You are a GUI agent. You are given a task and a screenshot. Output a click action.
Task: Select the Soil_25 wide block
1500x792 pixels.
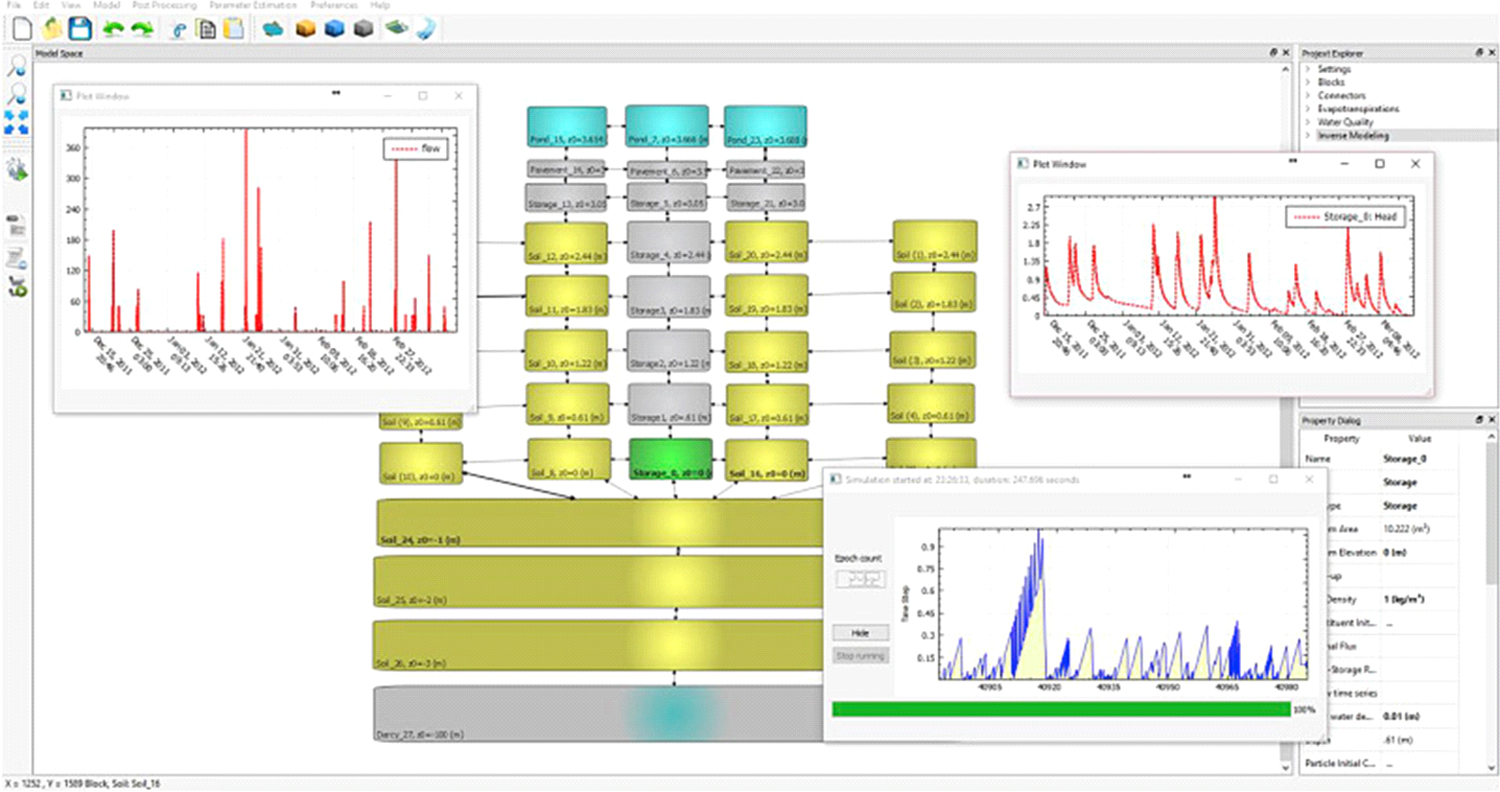(600, 582)
